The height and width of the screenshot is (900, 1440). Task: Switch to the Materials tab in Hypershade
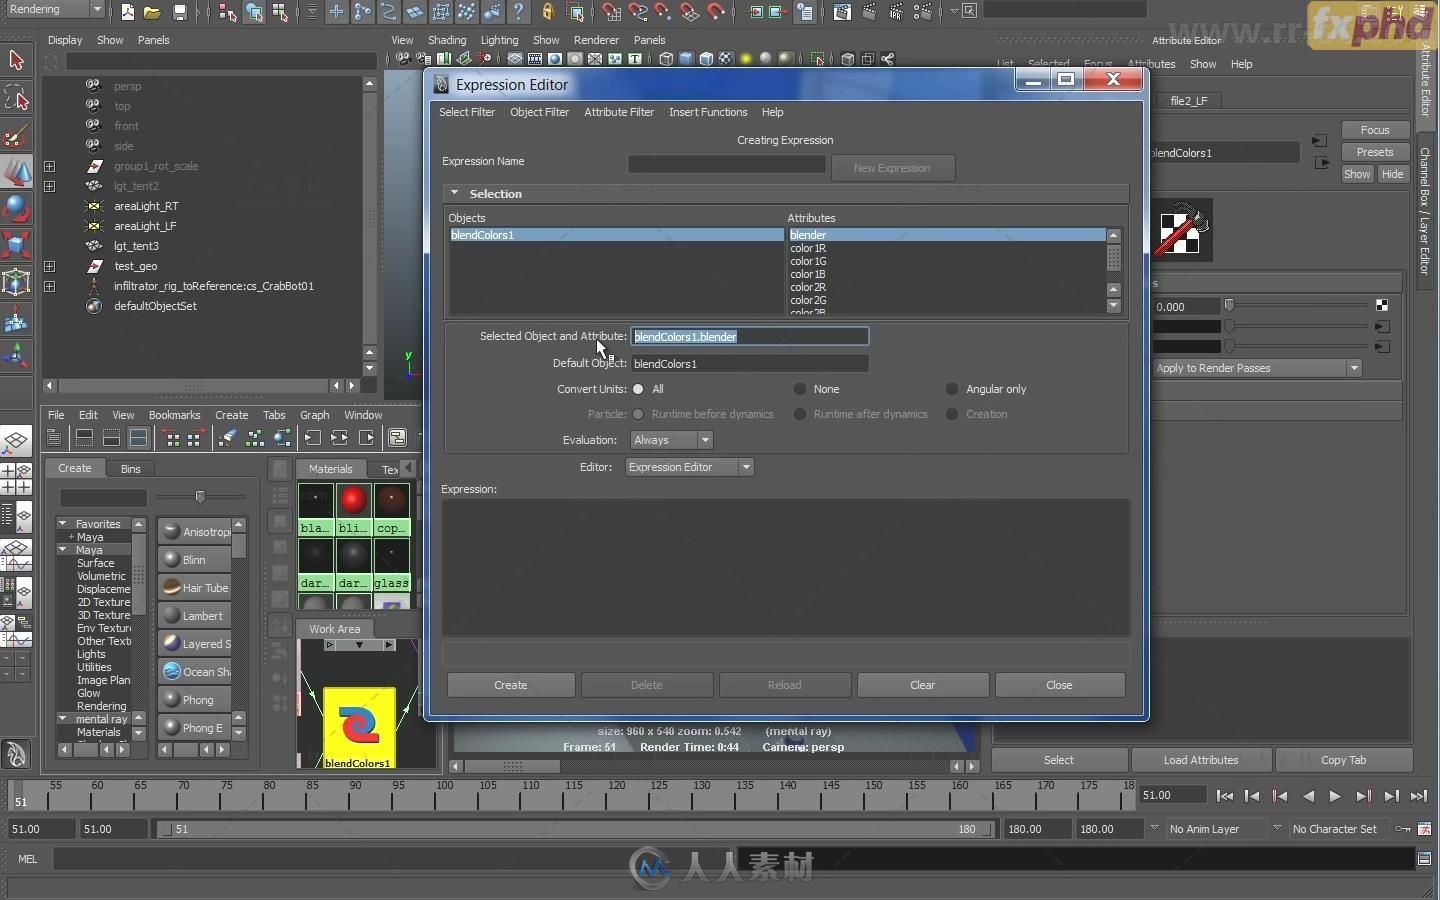click(x=331, y=468)
